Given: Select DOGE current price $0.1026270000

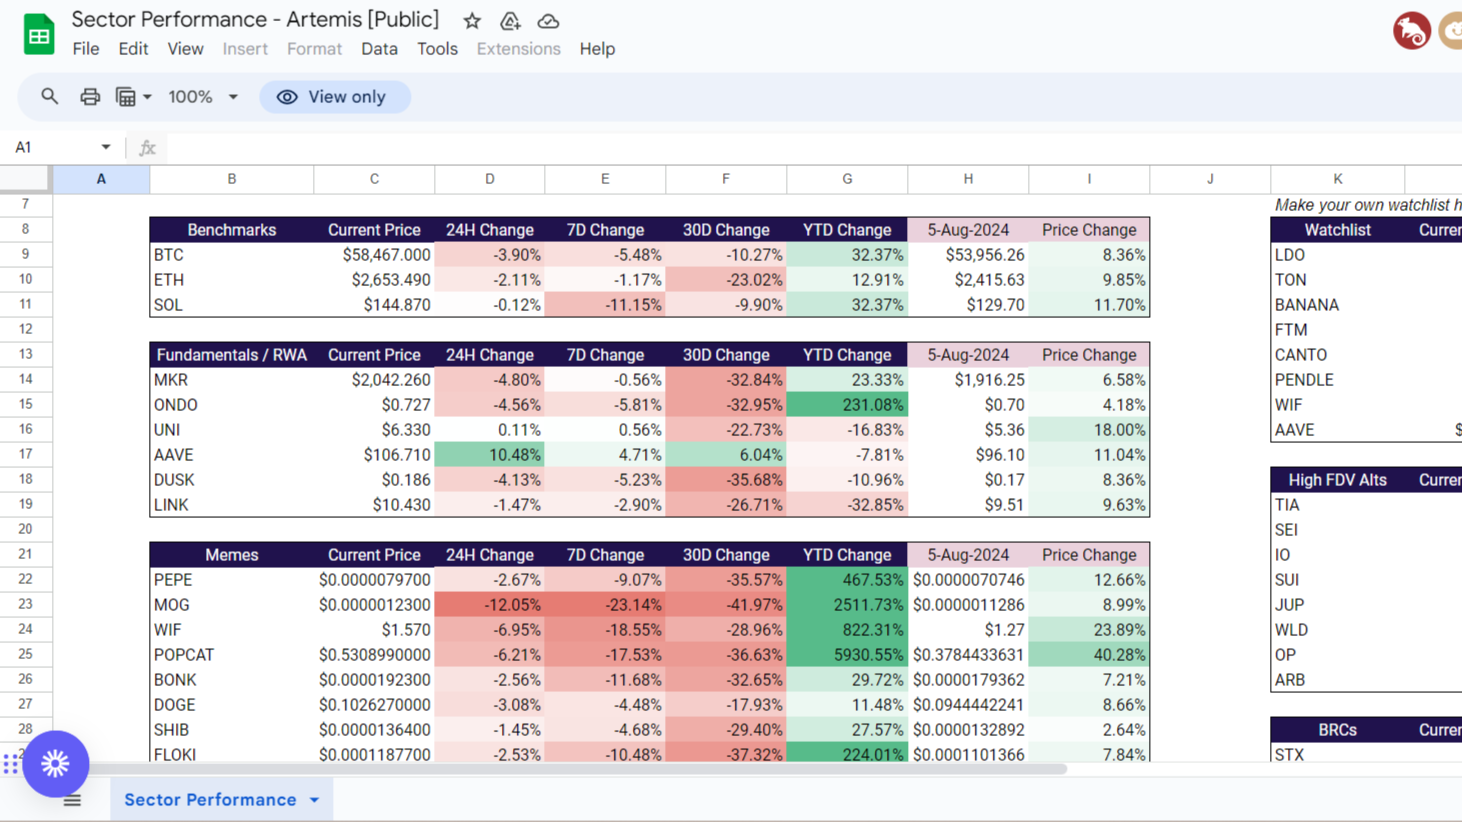Looking at the screenshot, I should tap(374, 705).
